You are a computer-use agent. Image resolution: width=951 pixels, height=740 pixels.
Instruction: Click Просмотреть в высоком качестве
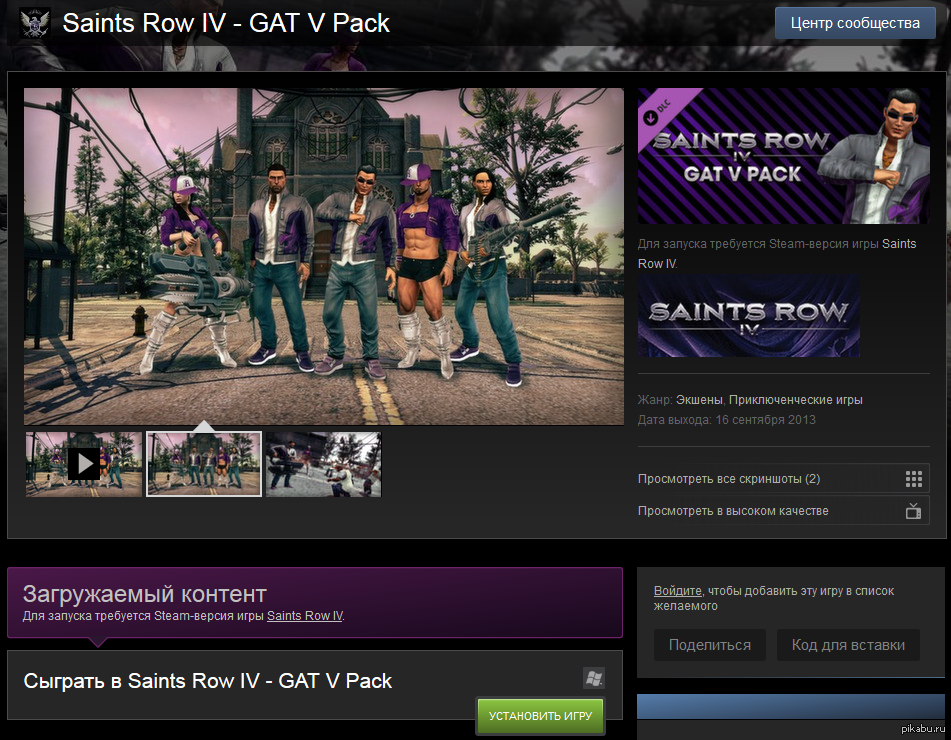pos(733,511)
